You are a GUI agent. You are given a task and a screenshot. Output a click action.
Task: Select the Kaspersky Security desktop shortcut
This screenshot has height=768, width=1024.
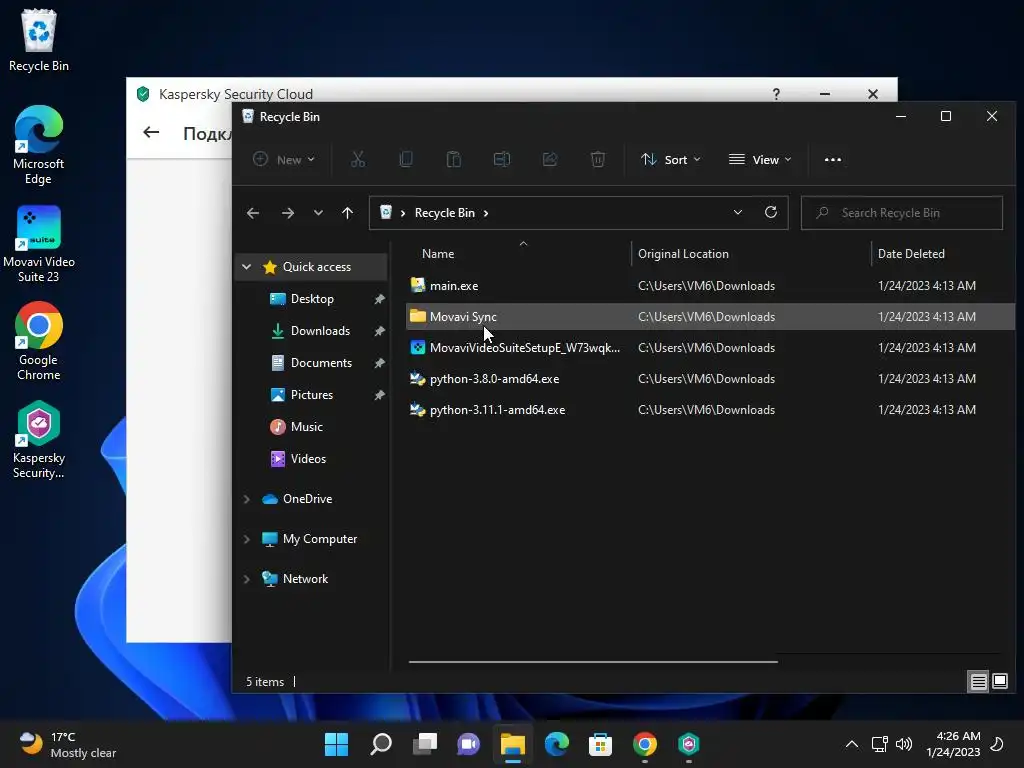pos(39,440)
